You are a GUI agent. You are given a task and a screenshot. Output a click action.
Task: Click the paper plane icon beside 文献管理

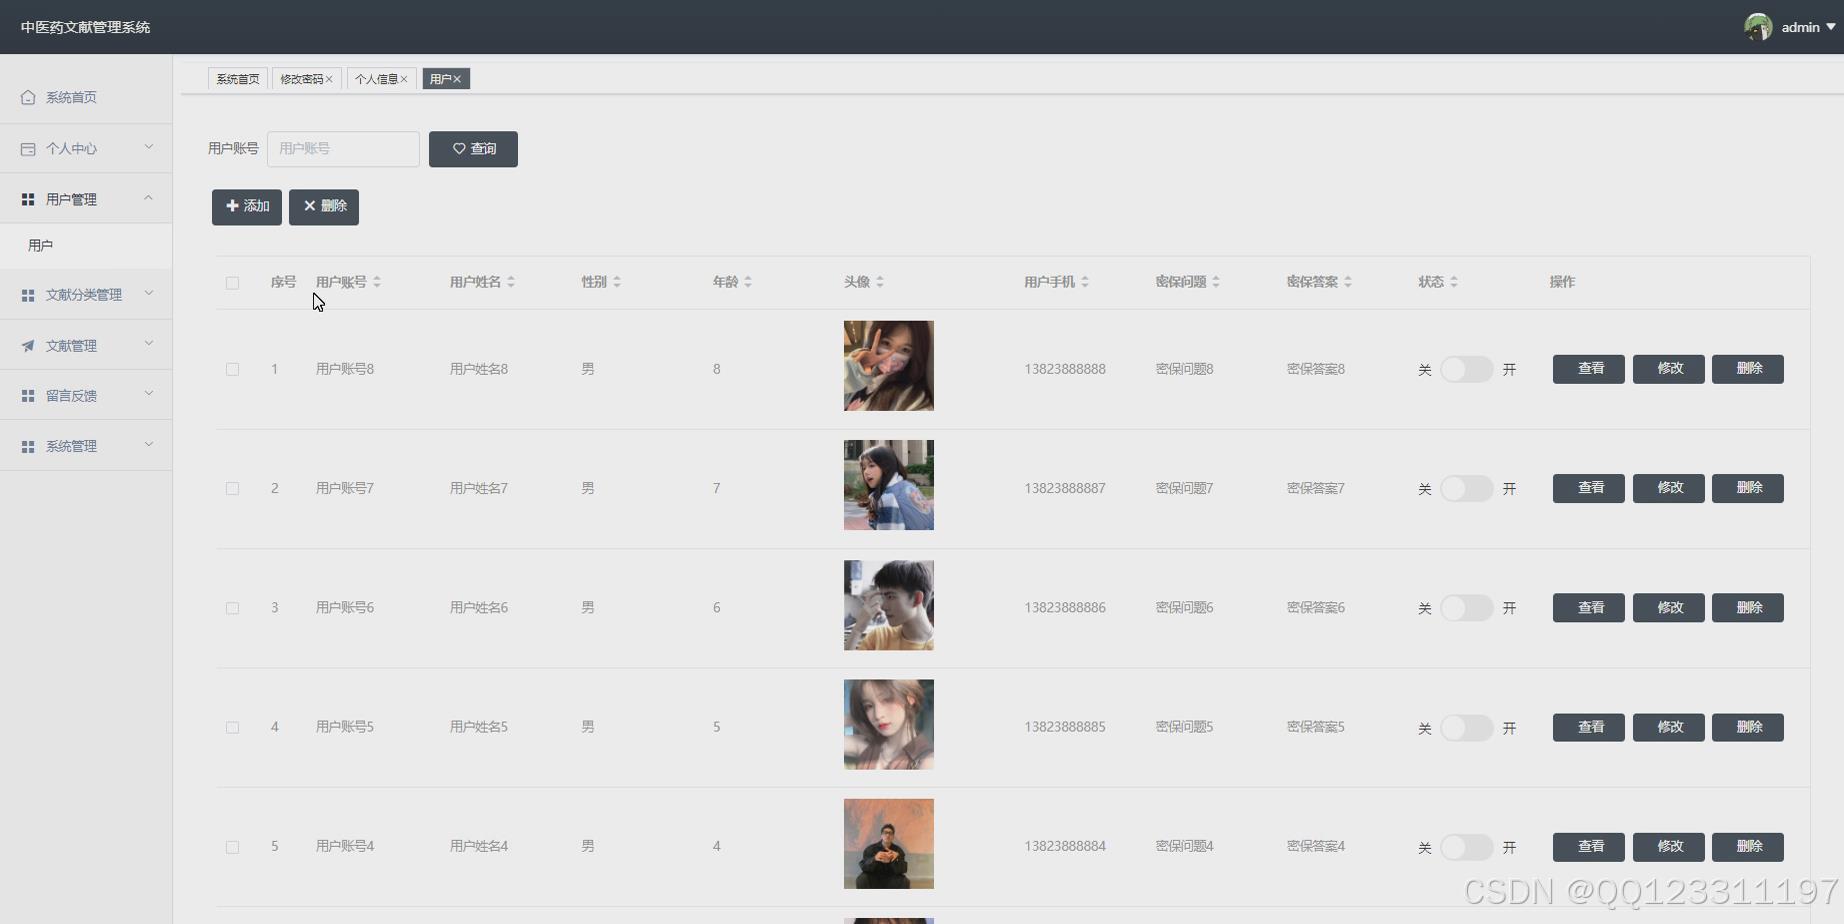[28, 346]
